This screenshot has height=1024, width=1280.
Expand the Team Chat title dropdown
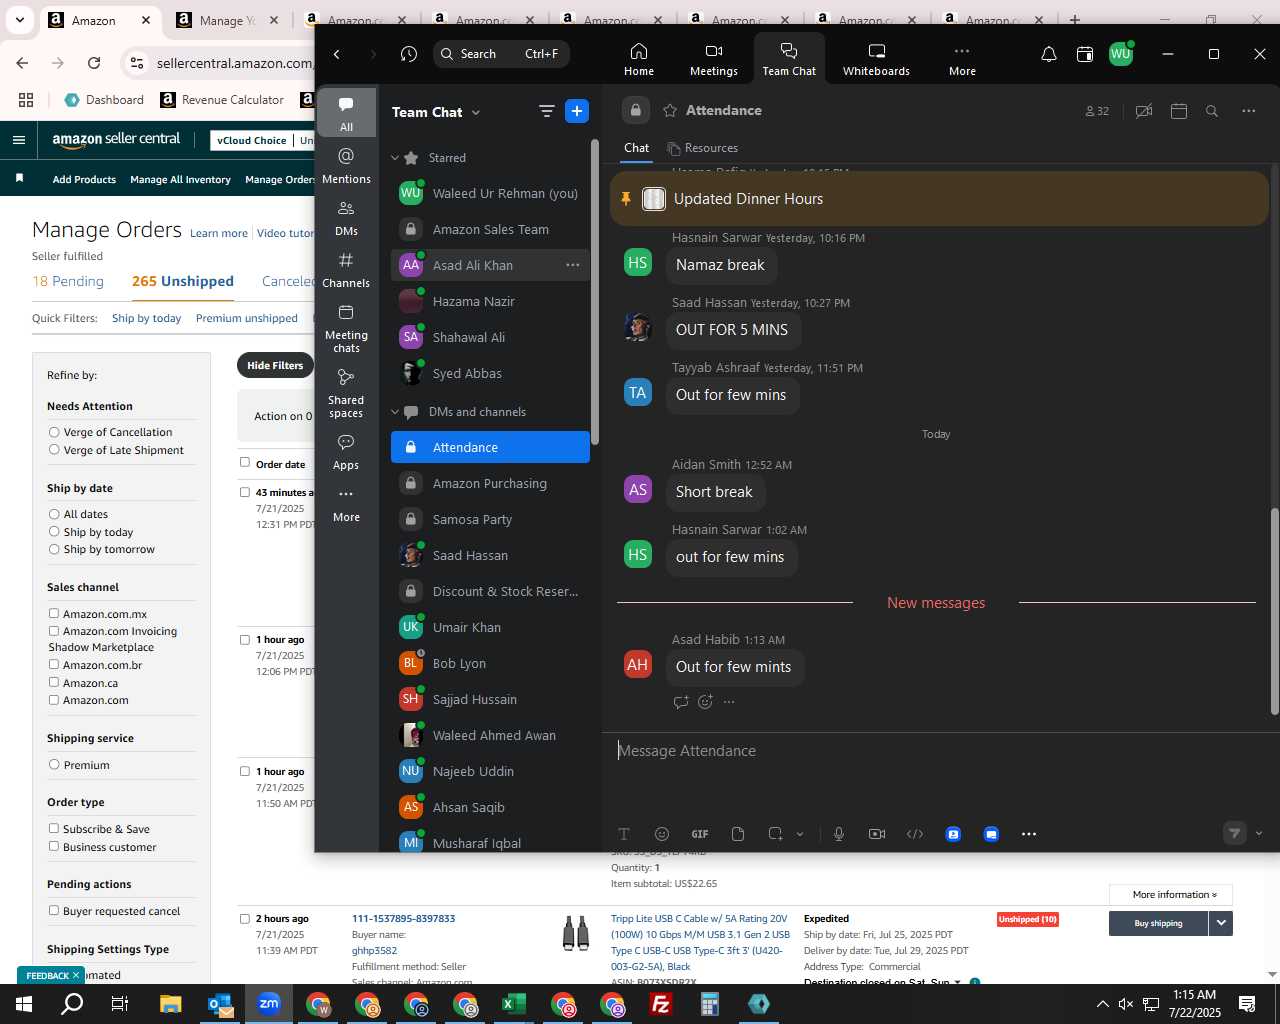tap(475, 113)
